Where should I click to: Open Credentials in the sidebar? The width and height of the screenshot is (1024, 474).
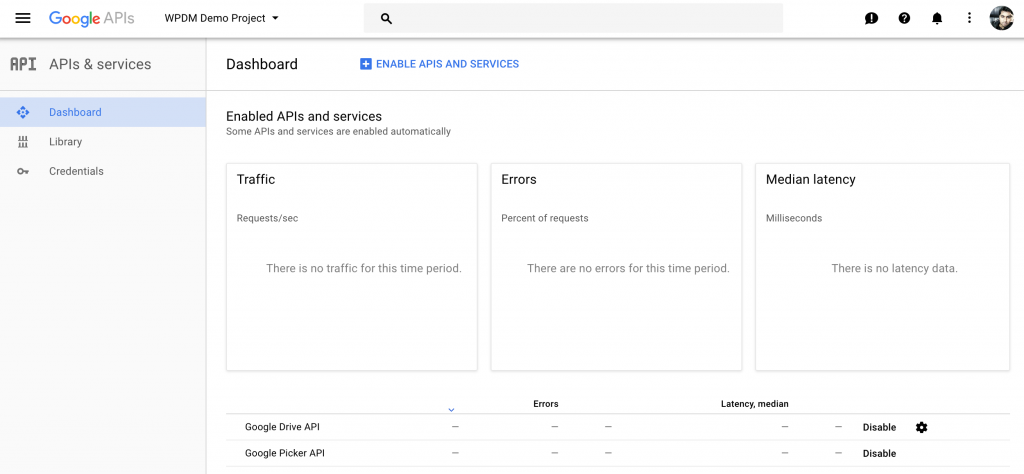point(103,171)
